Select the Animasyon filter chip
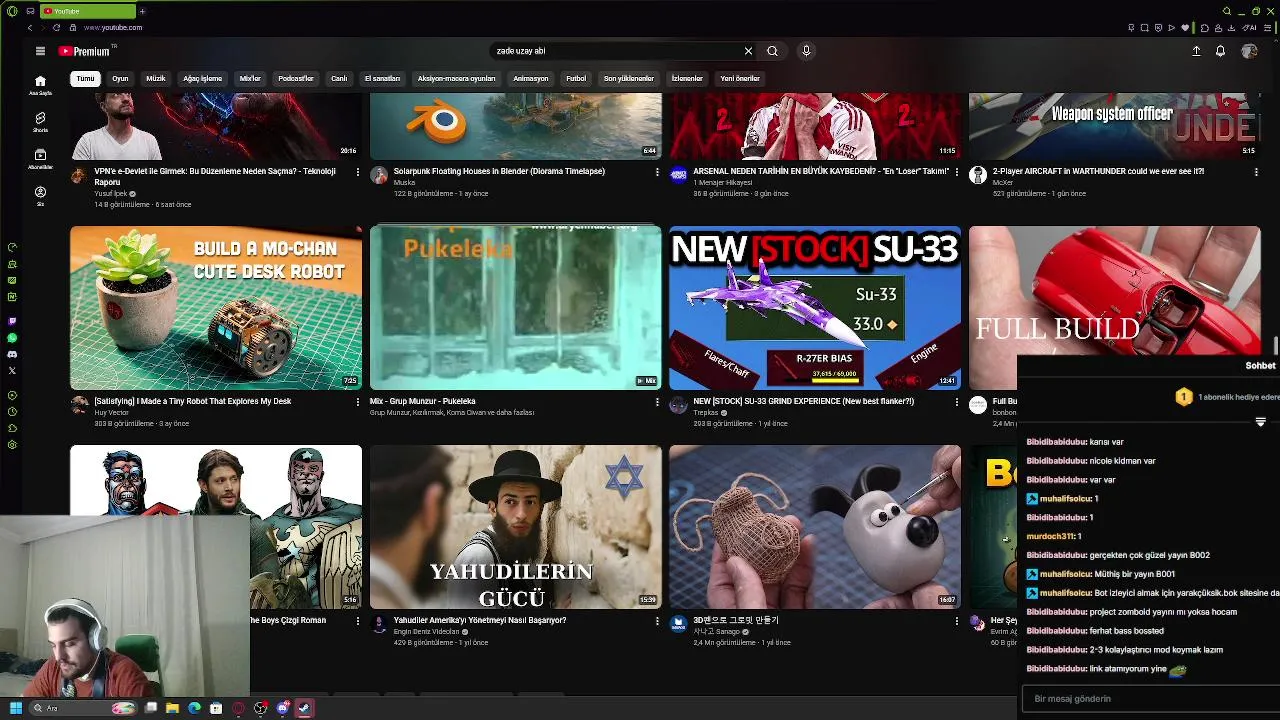Image resolution: width=1280 pixels, height=720 pixels. (x=531, y=78)
